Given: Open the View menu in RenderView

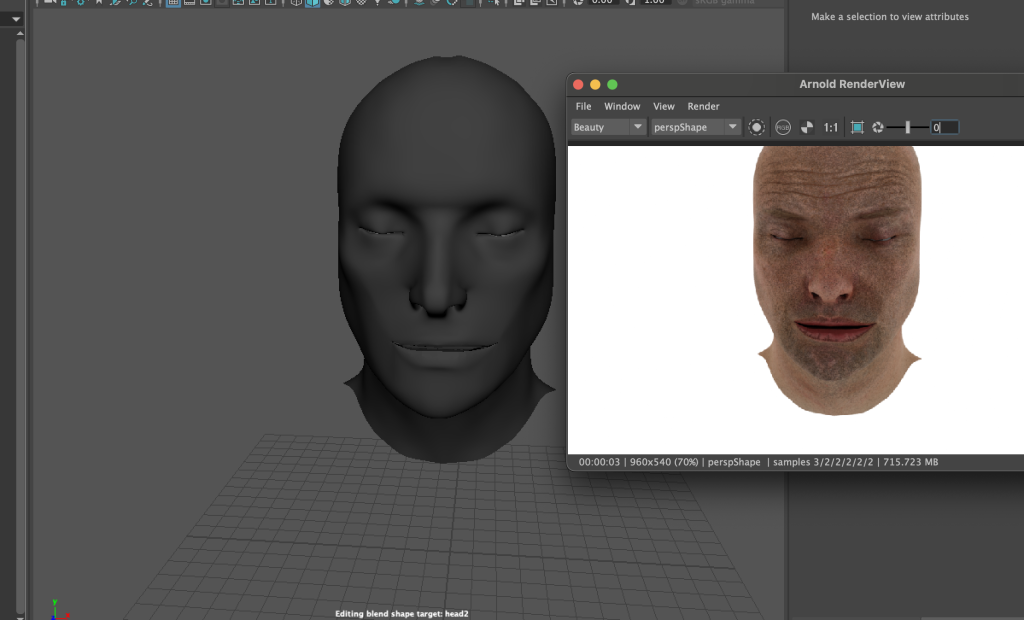Looking at the screenshot, I should pos(664,106).
